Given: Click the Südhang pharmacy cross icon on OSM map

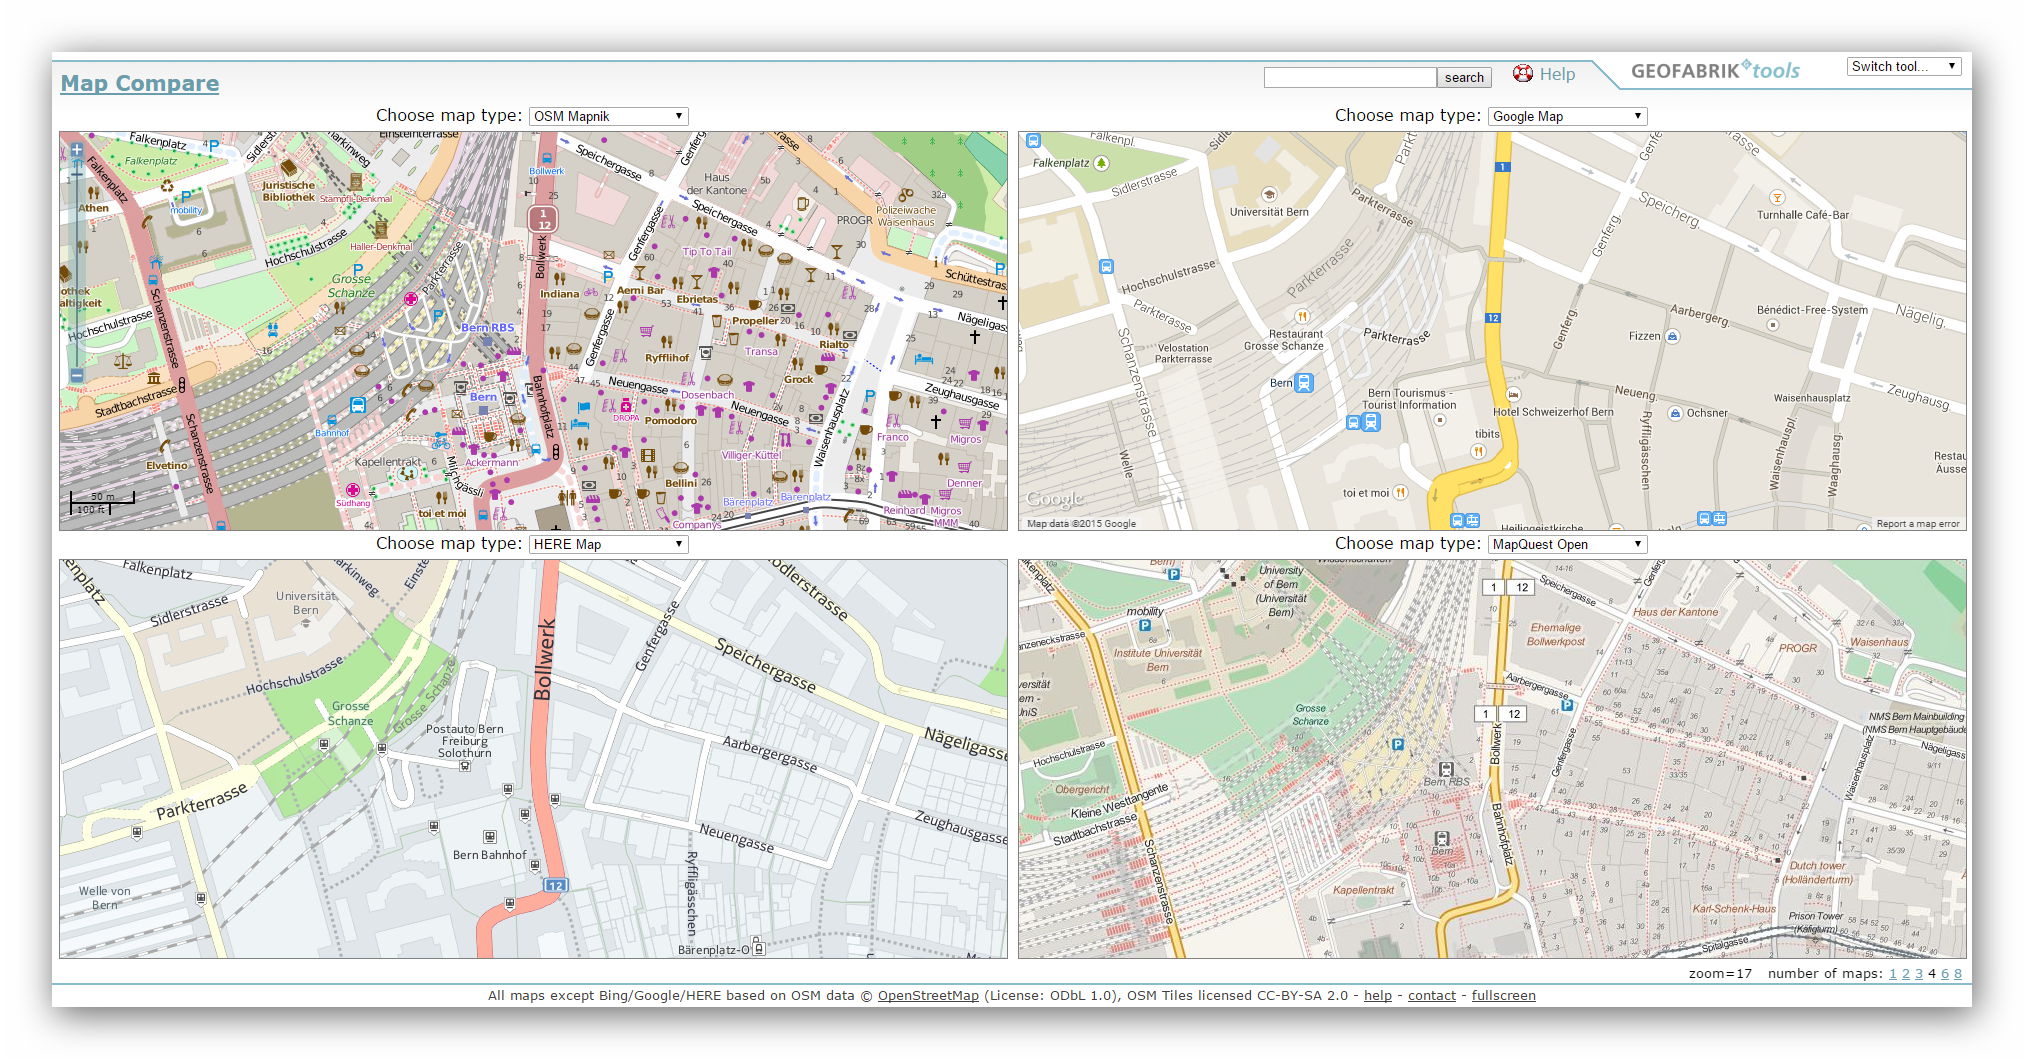Looking at the screenshot, I should [x=353, y=490].
